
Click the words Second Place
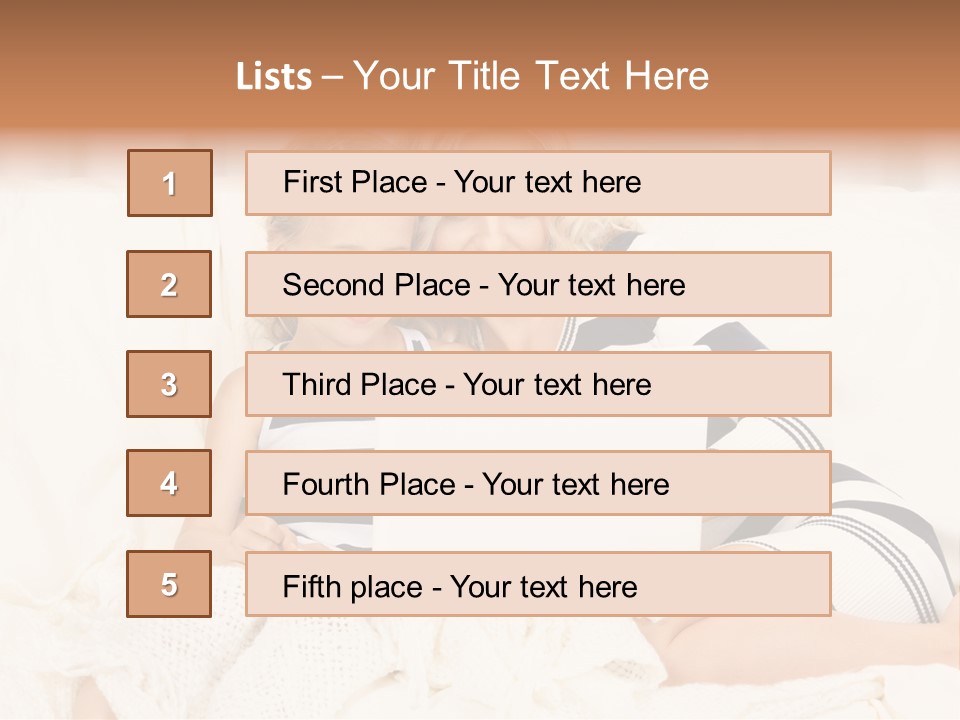377,285
